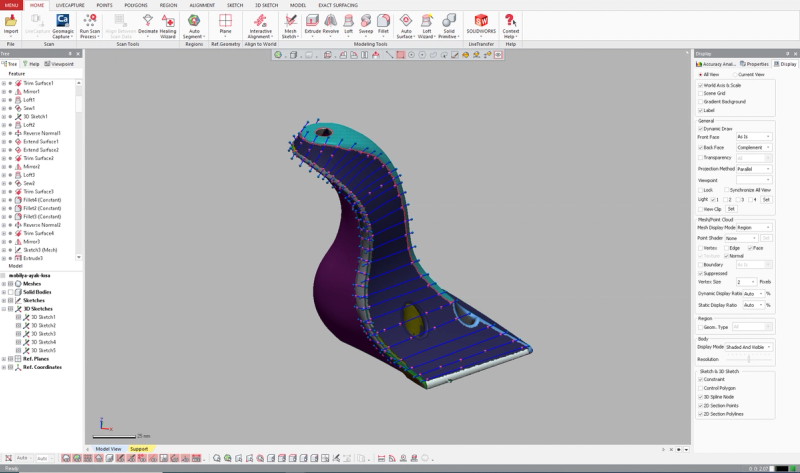The width and height of the screenshot is (800, 473).
Task: Start the Auto Surface tool
Action: pos(406,26)
